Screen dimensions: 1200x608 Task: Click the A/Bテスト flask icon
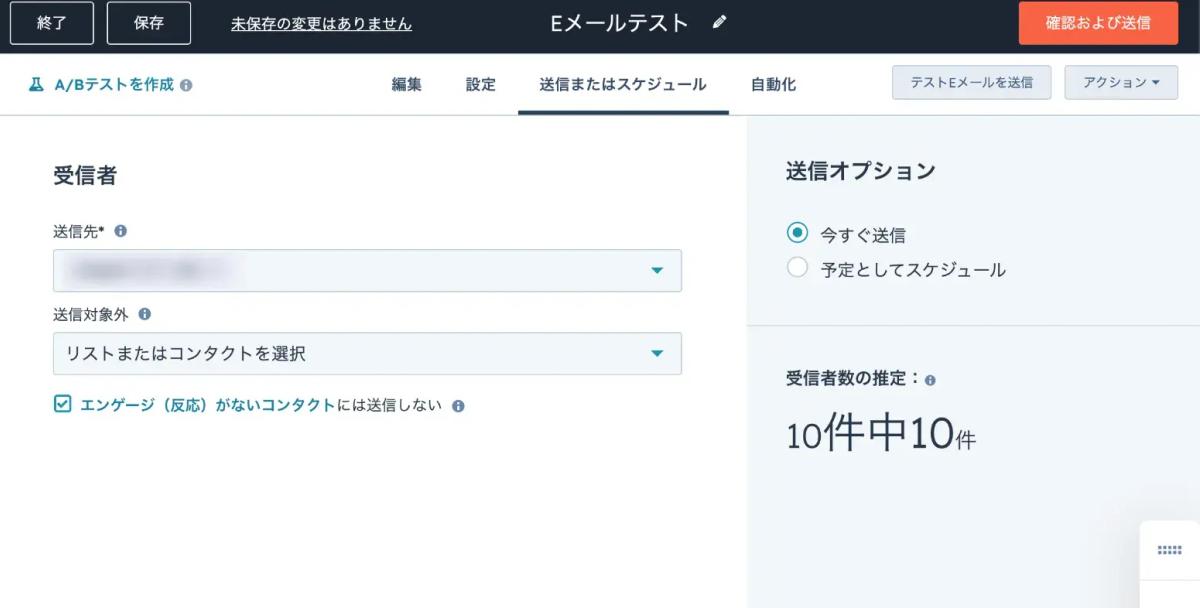click(x=36, y=85)
